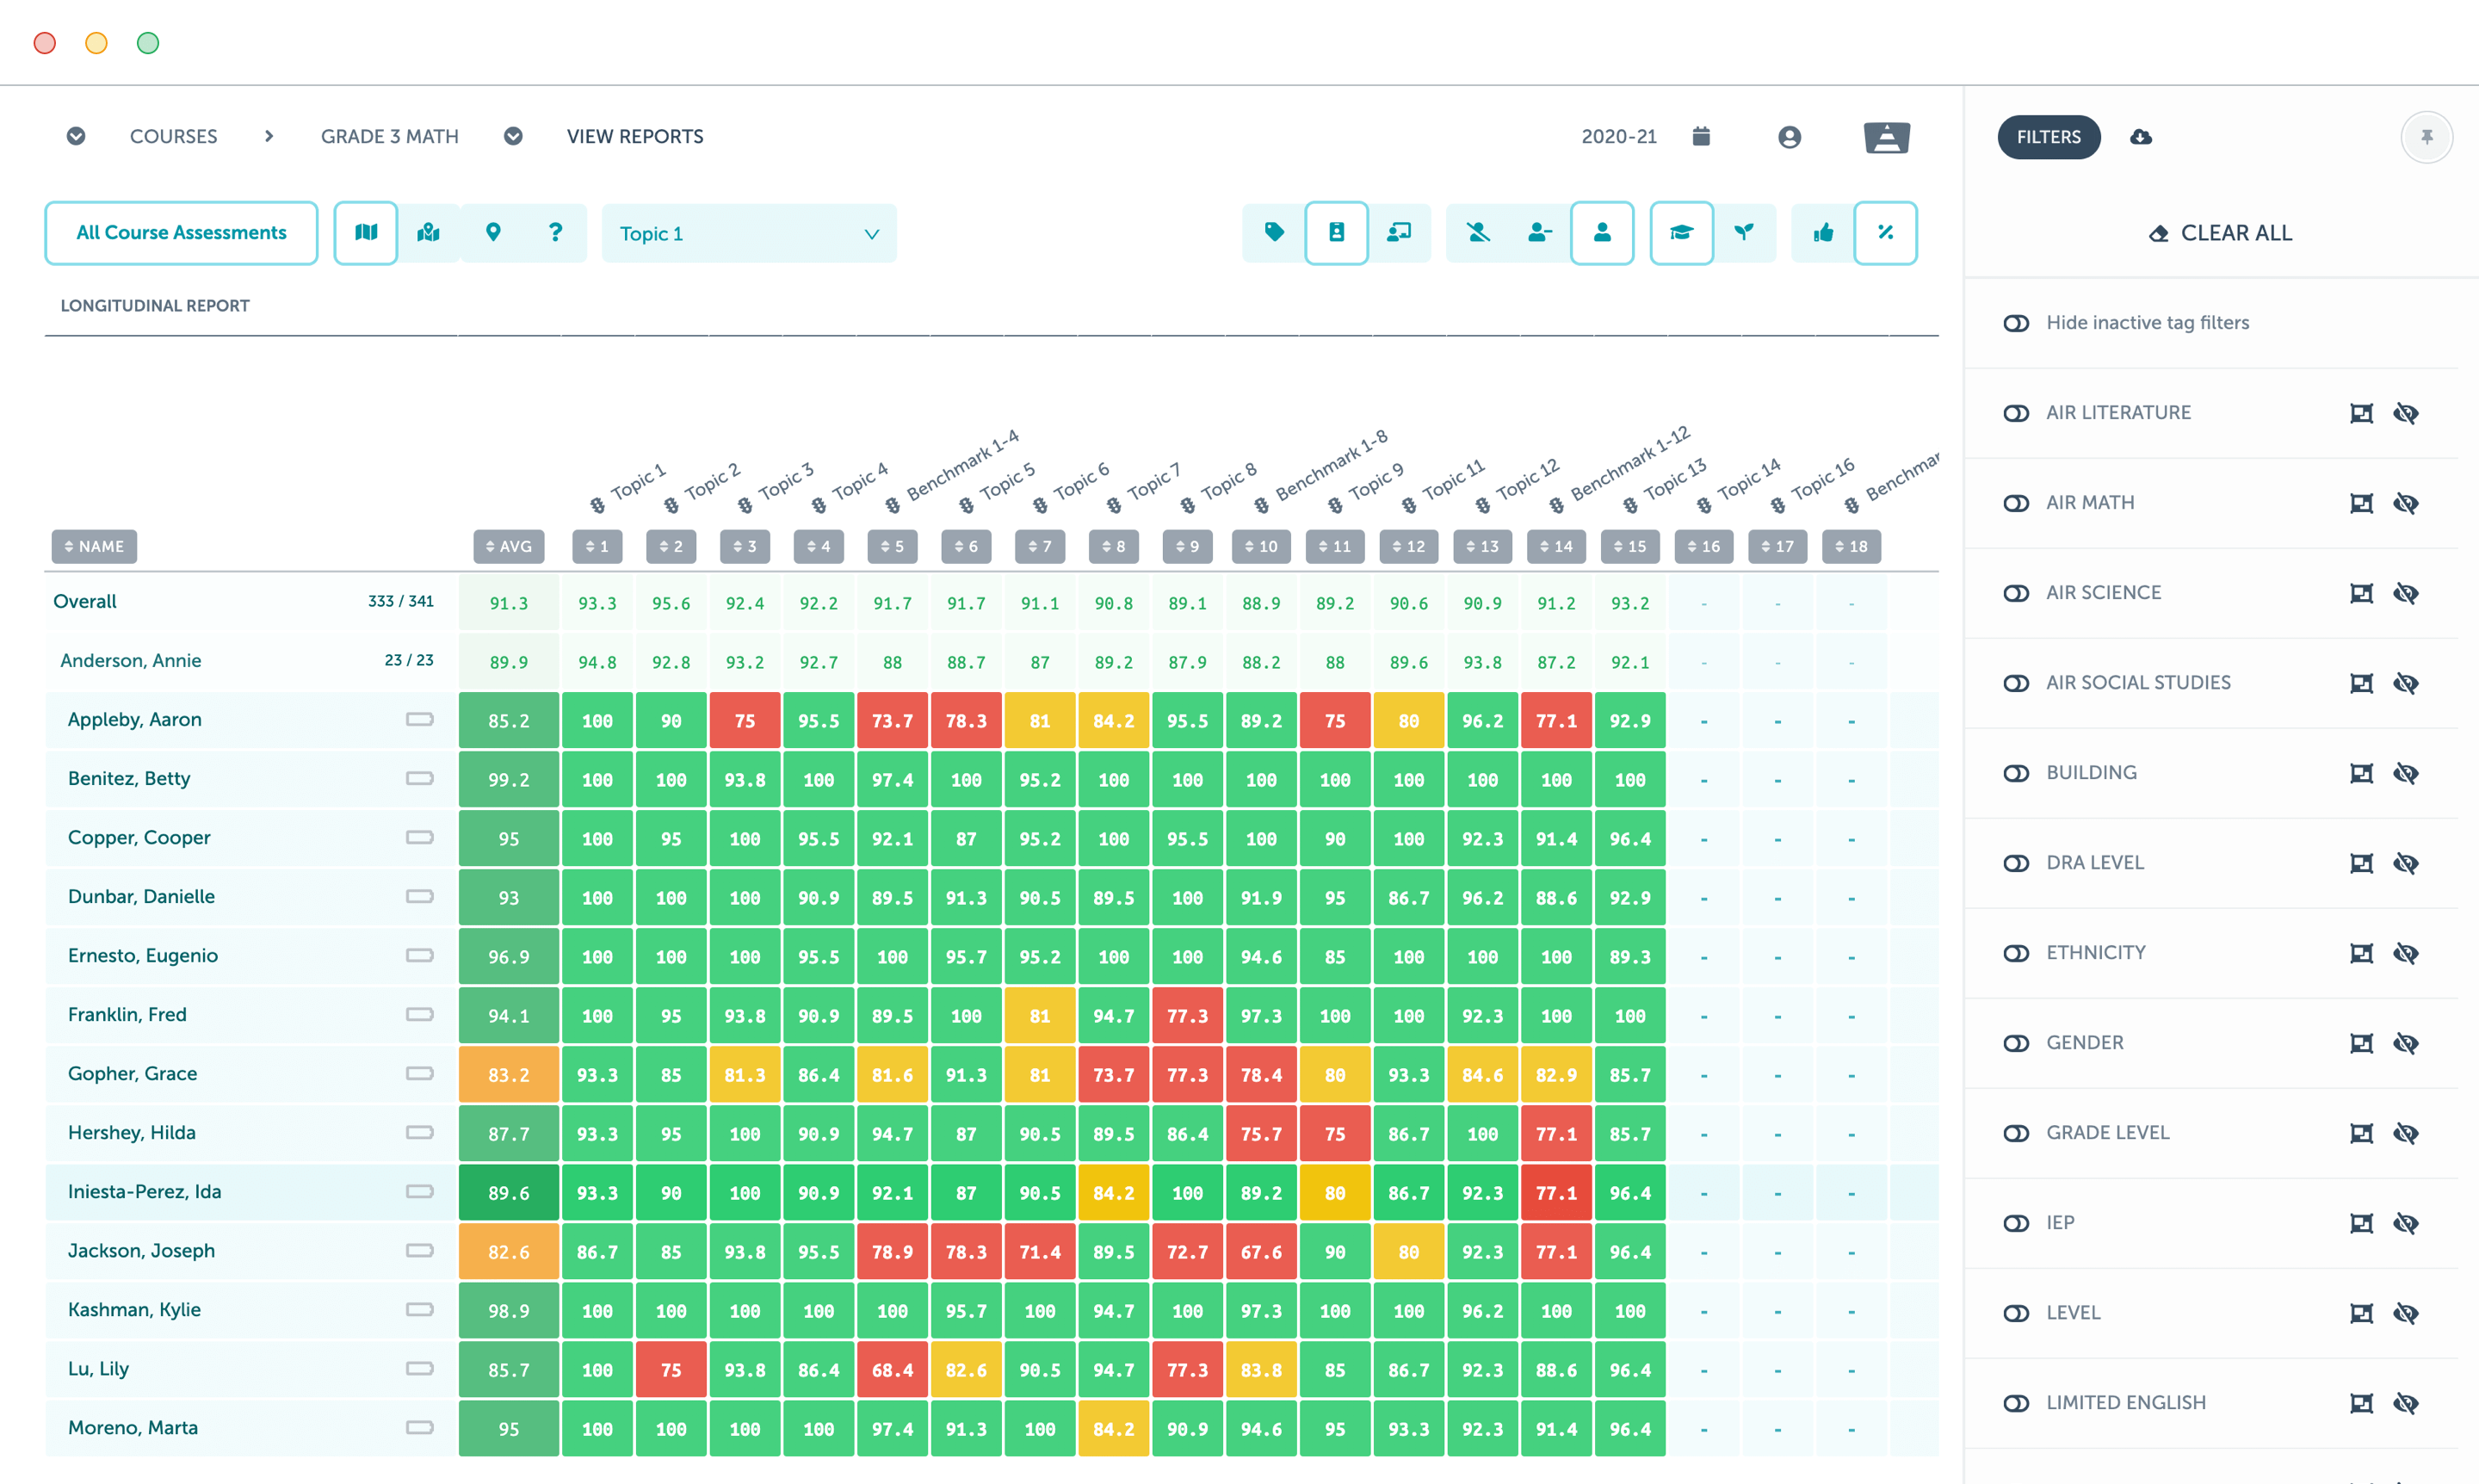Click the group icon for IEP
The image size is (2479, 1484).
click(2362, 1223)
